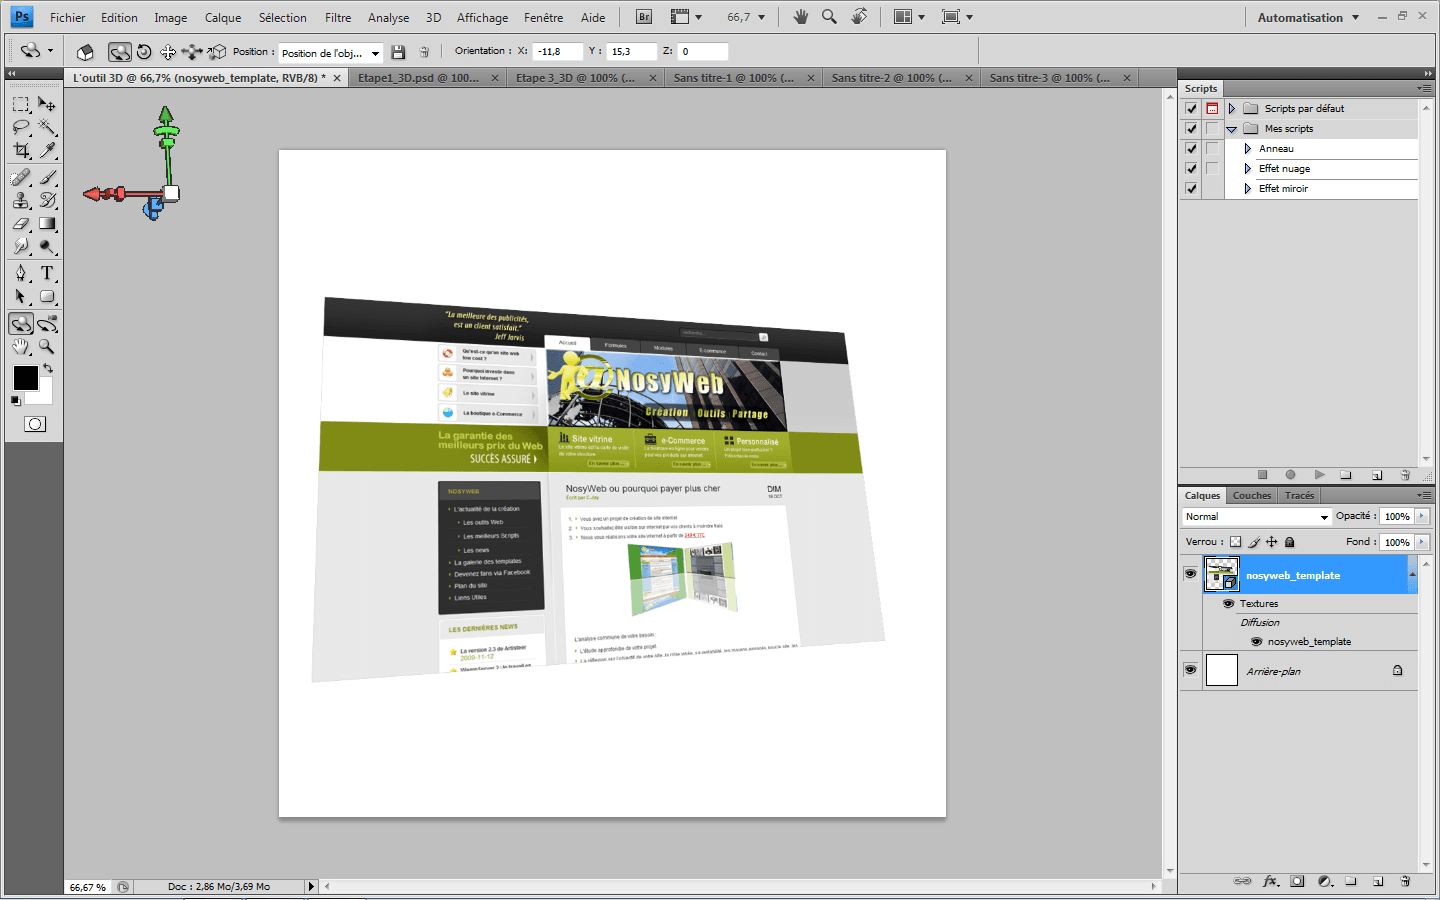Switch to Etape1_3D.psd document tab
The image size is (1440, 900).
tap(427, 77)
